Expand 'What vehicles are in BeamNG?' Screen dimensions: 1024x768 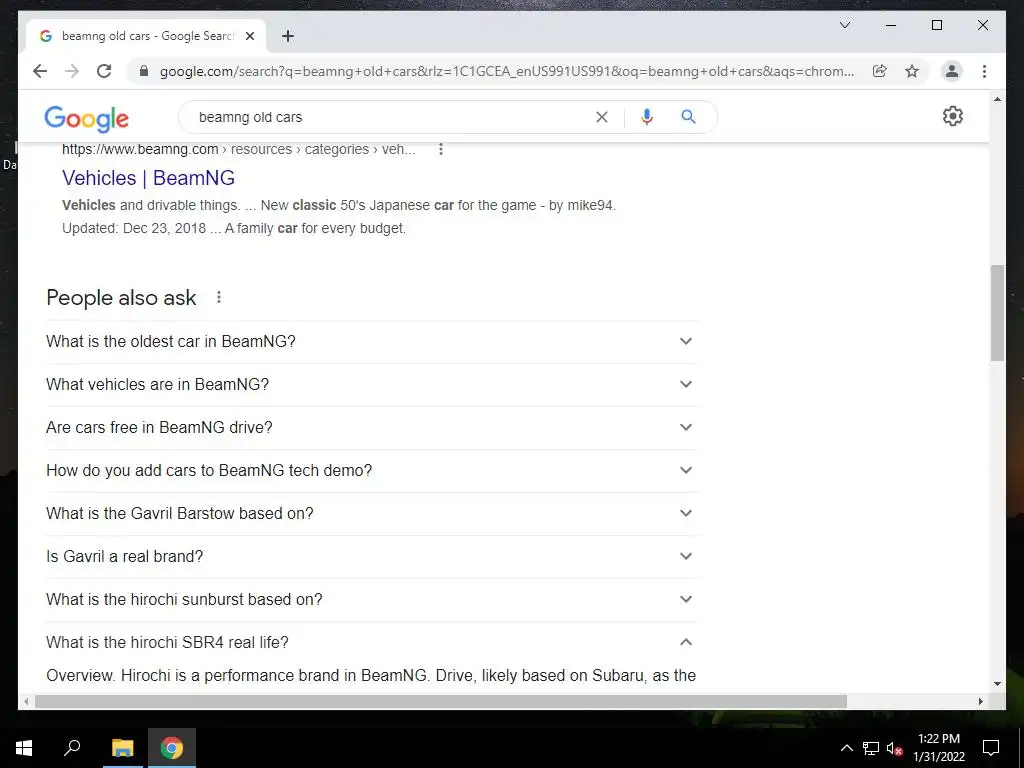pyautogui.click(x=370, y=385)
